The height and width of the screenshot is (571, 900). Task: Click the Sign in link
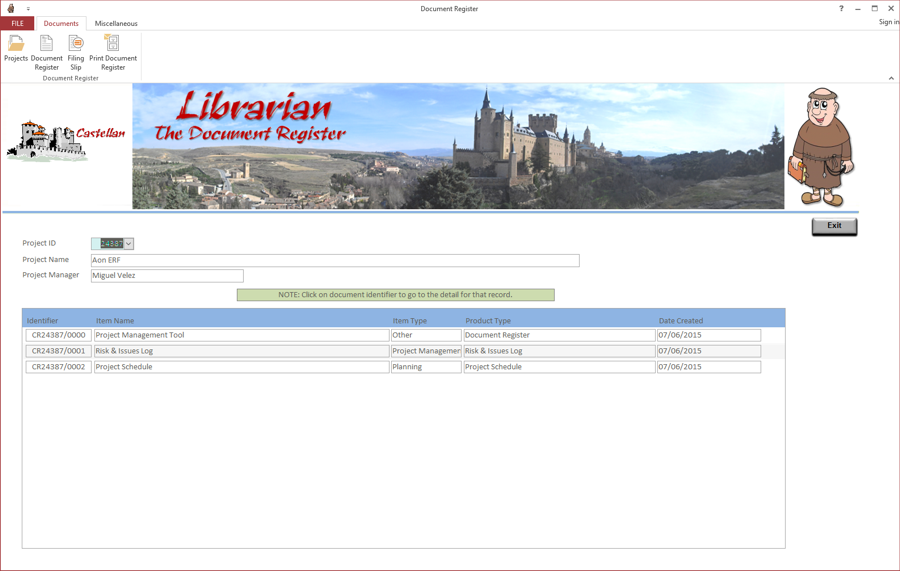tap(889, 22)
